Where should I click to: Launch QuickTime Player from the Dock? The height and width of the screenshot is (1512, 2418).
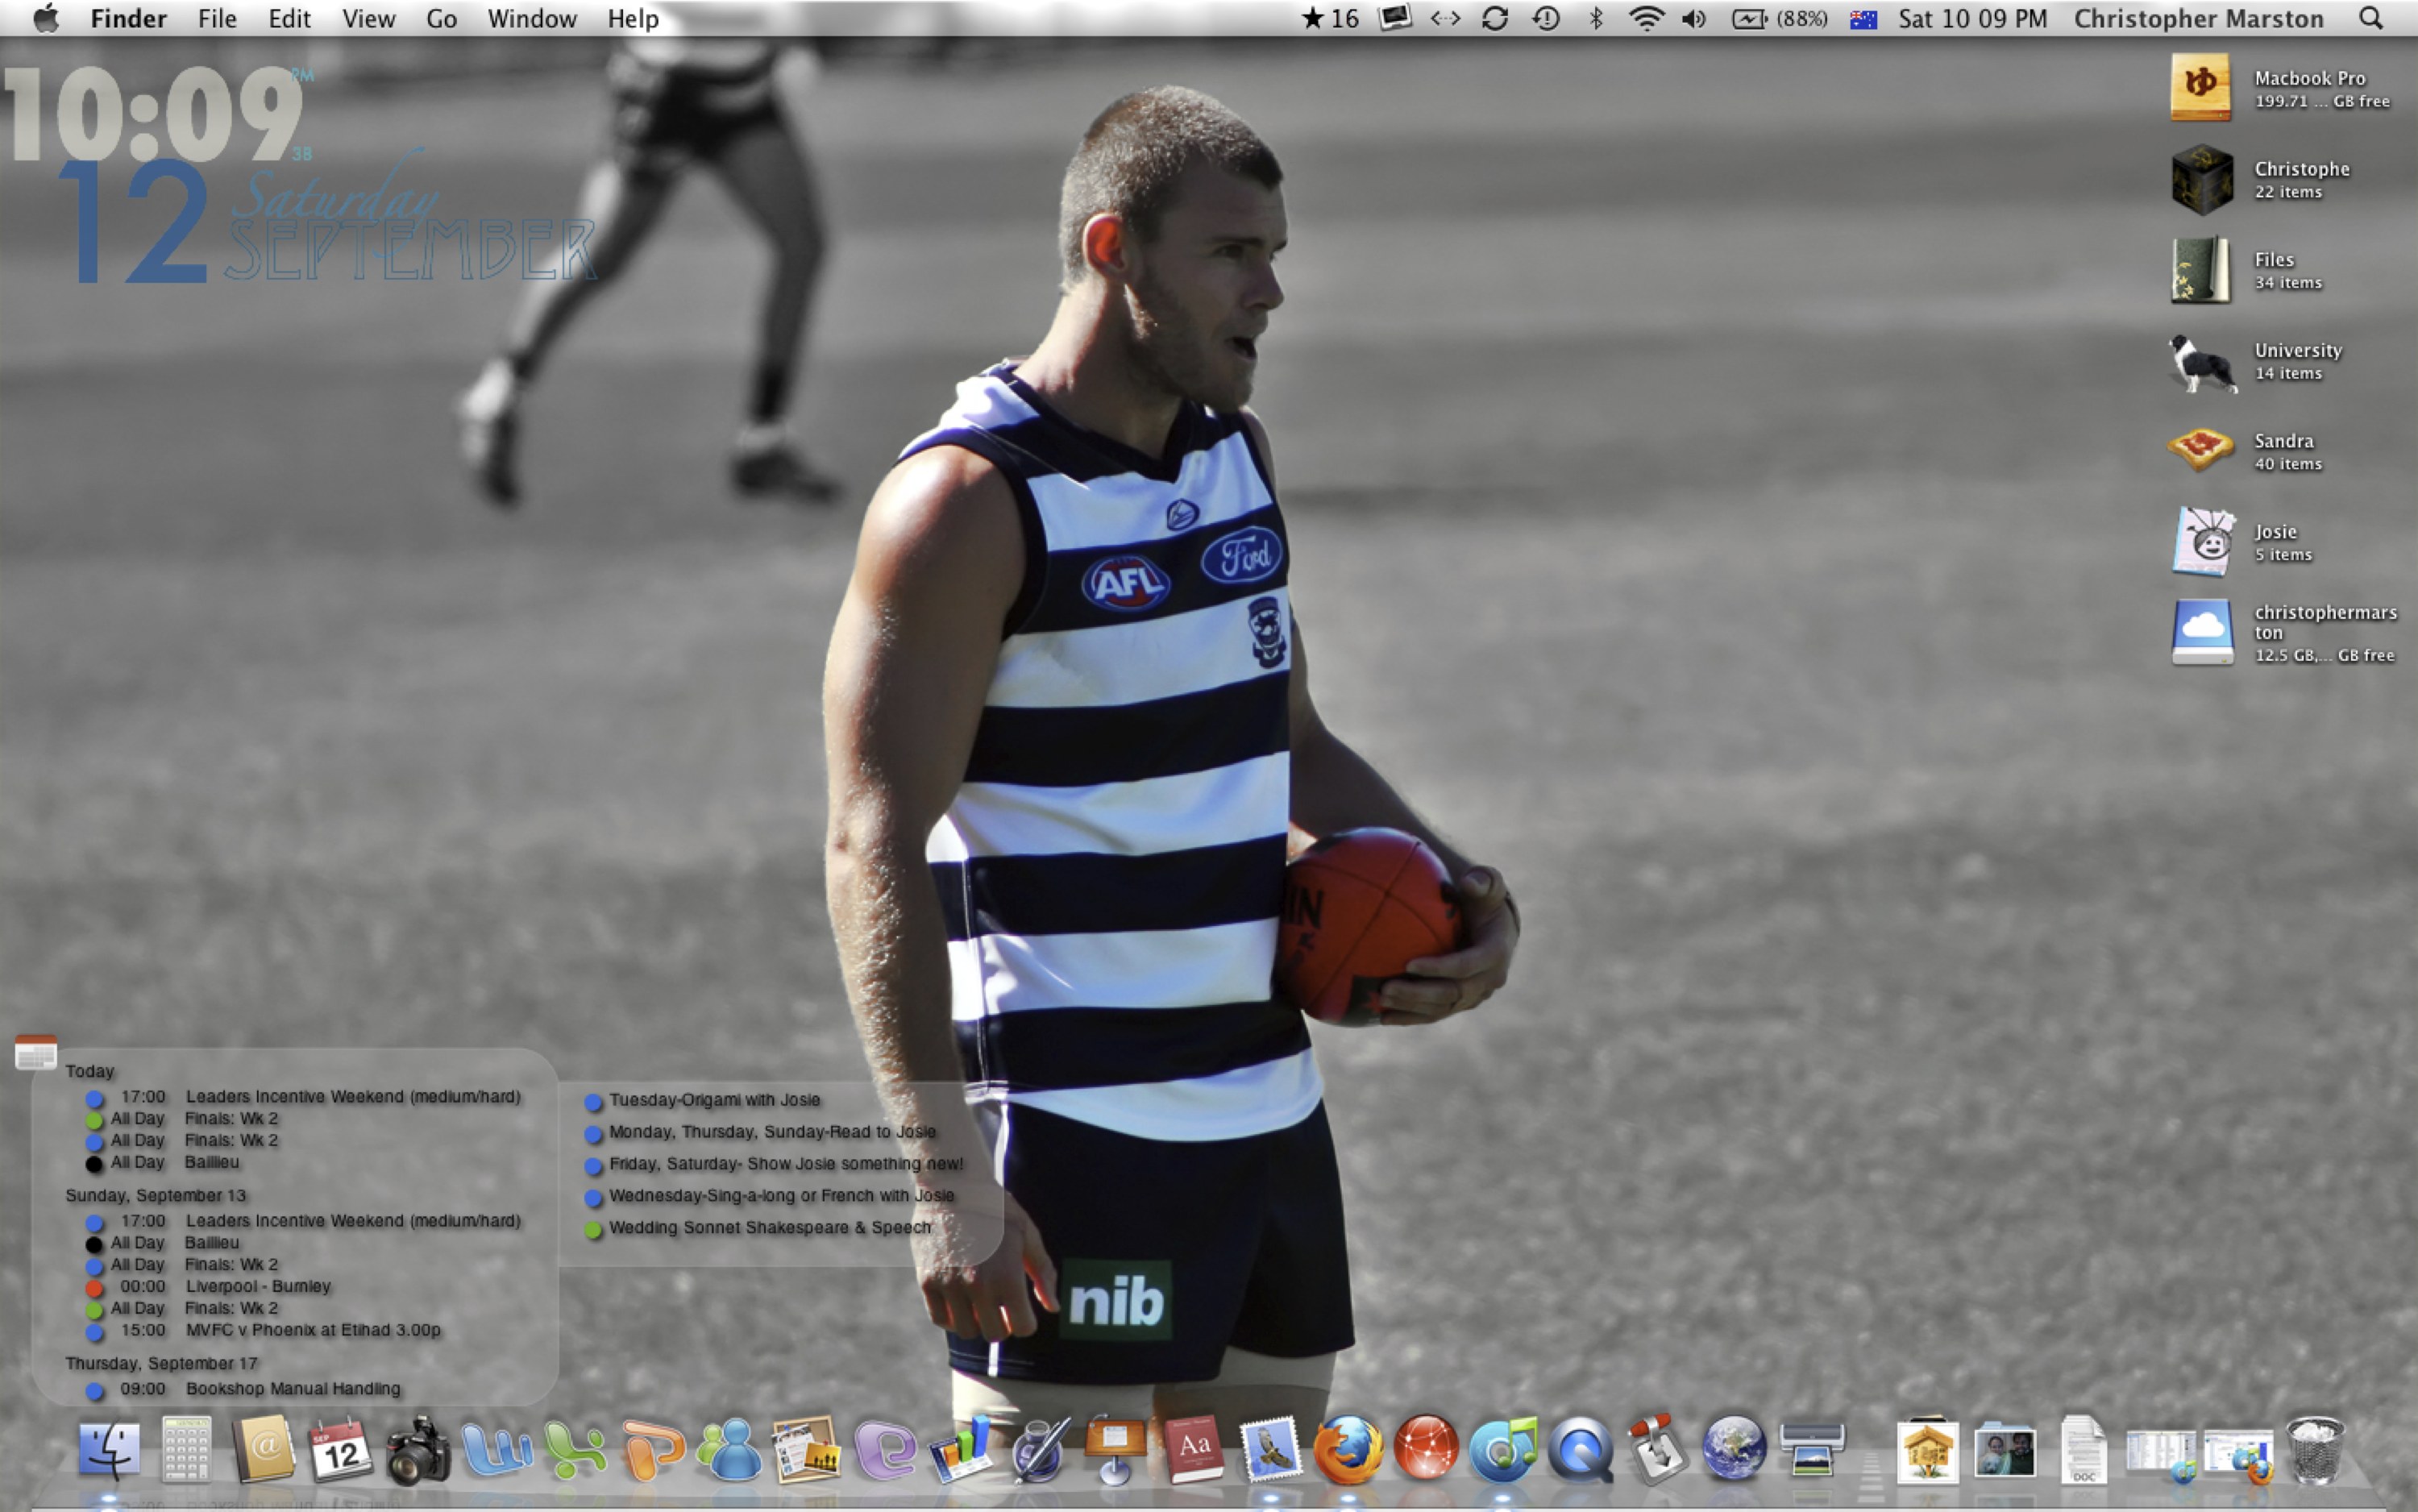click(x=1581, y=1449)
